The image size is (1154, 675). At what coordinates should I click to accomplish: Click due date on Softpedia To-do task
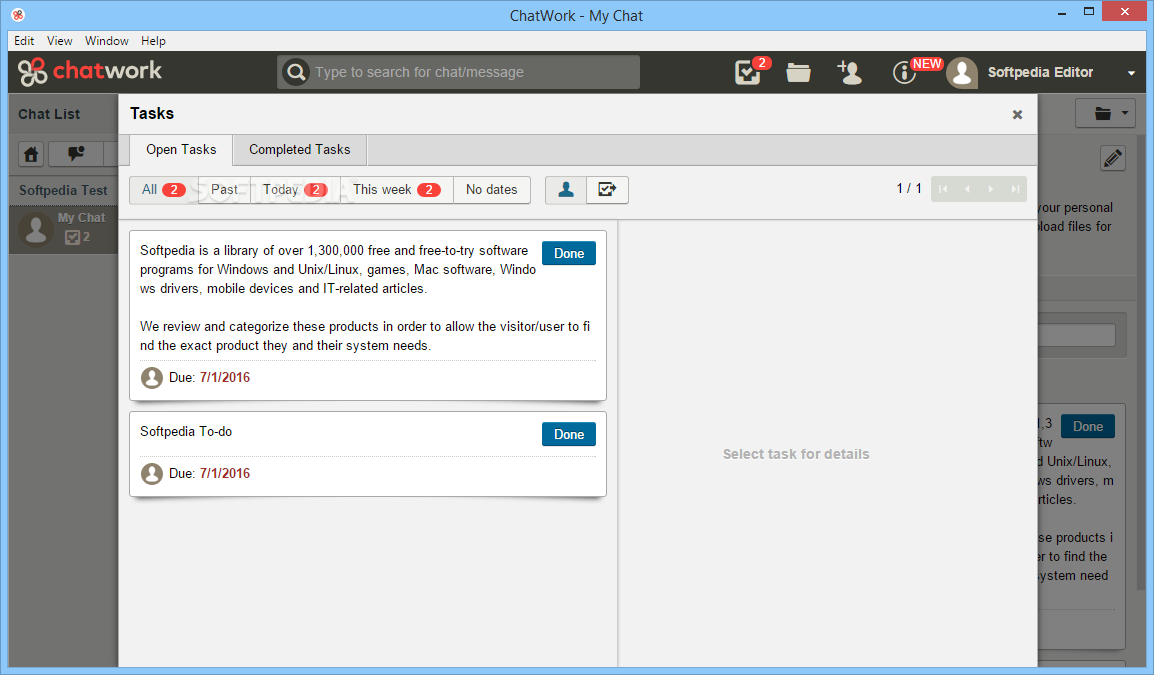(224, 473)
